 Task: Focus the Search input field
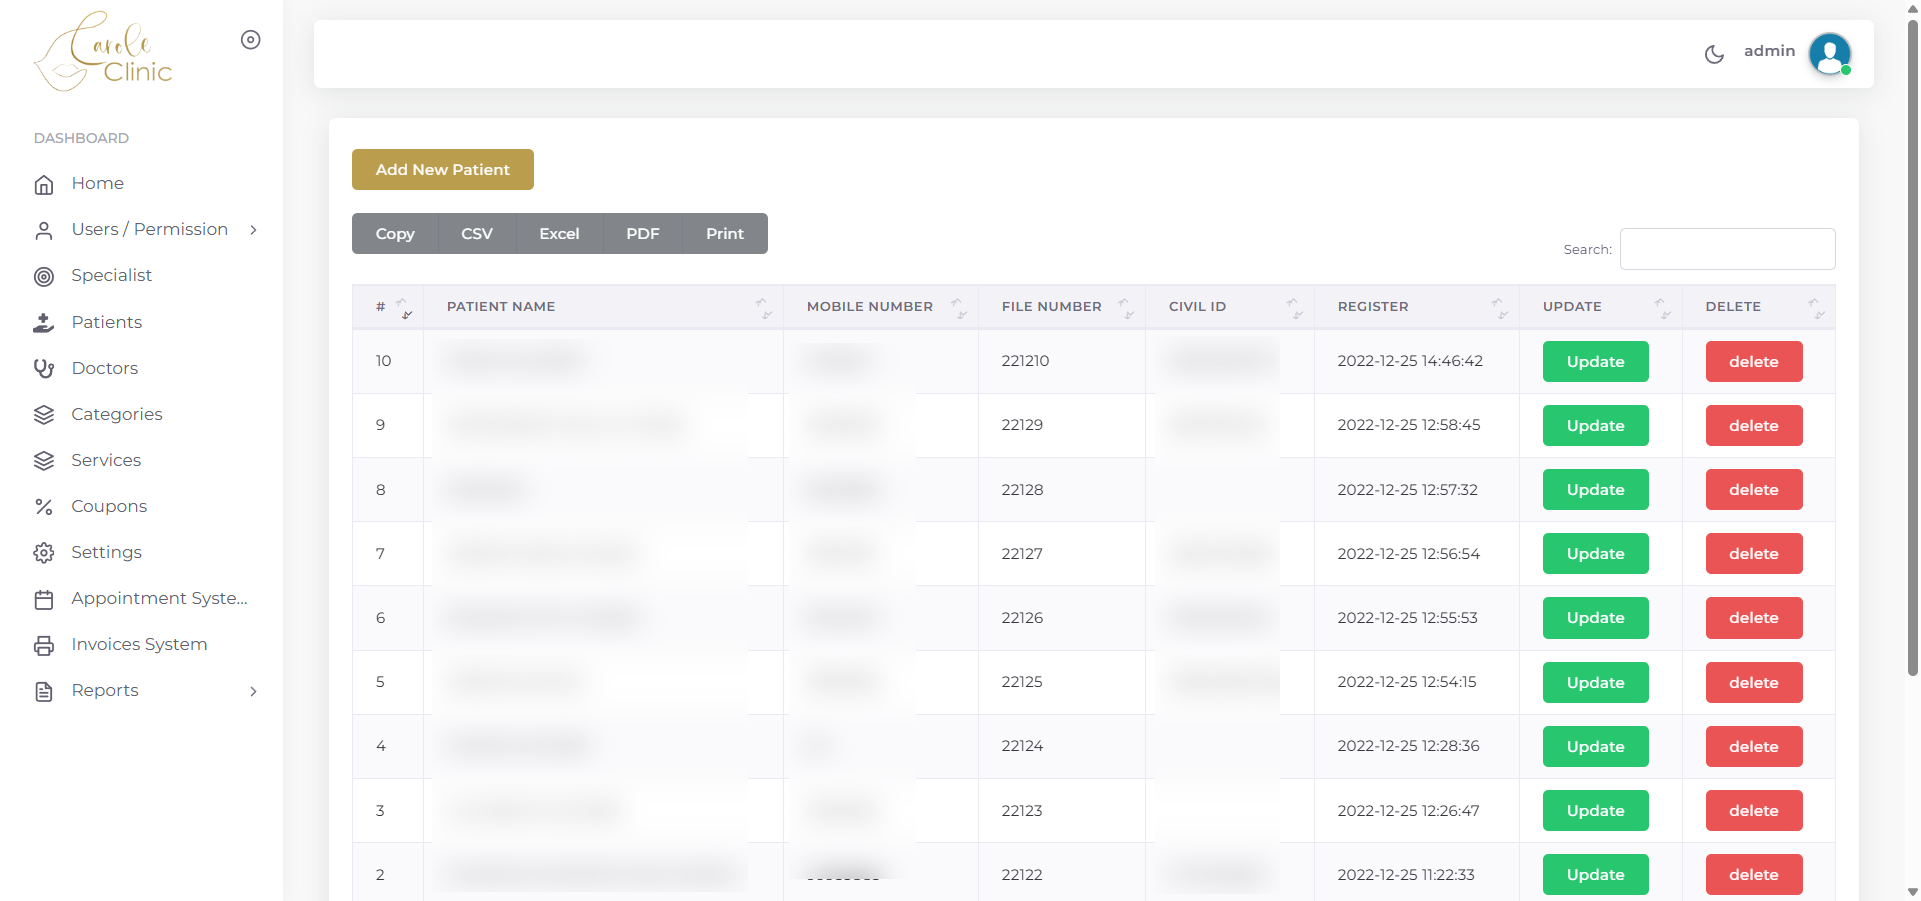(x=1727, y=249)
